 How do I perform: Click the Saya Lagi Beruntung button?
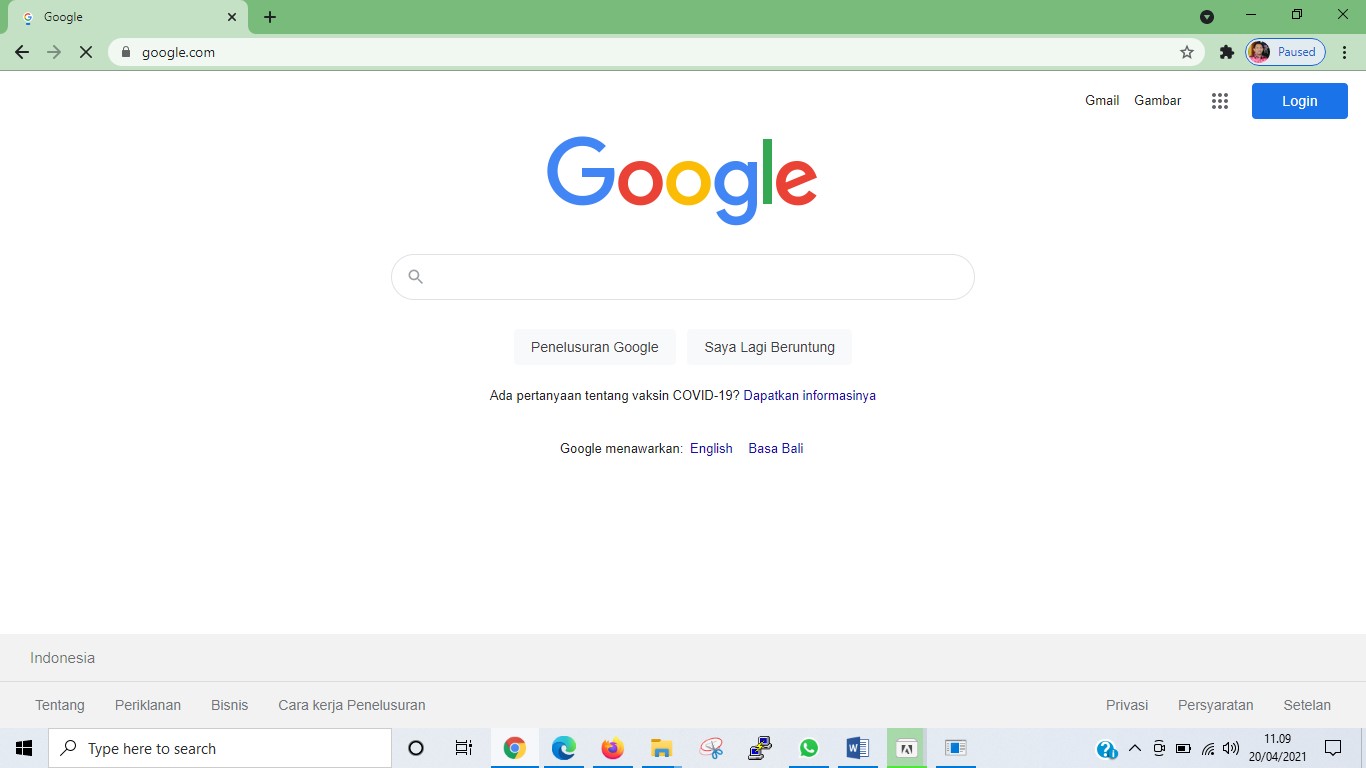coord(769,347)
